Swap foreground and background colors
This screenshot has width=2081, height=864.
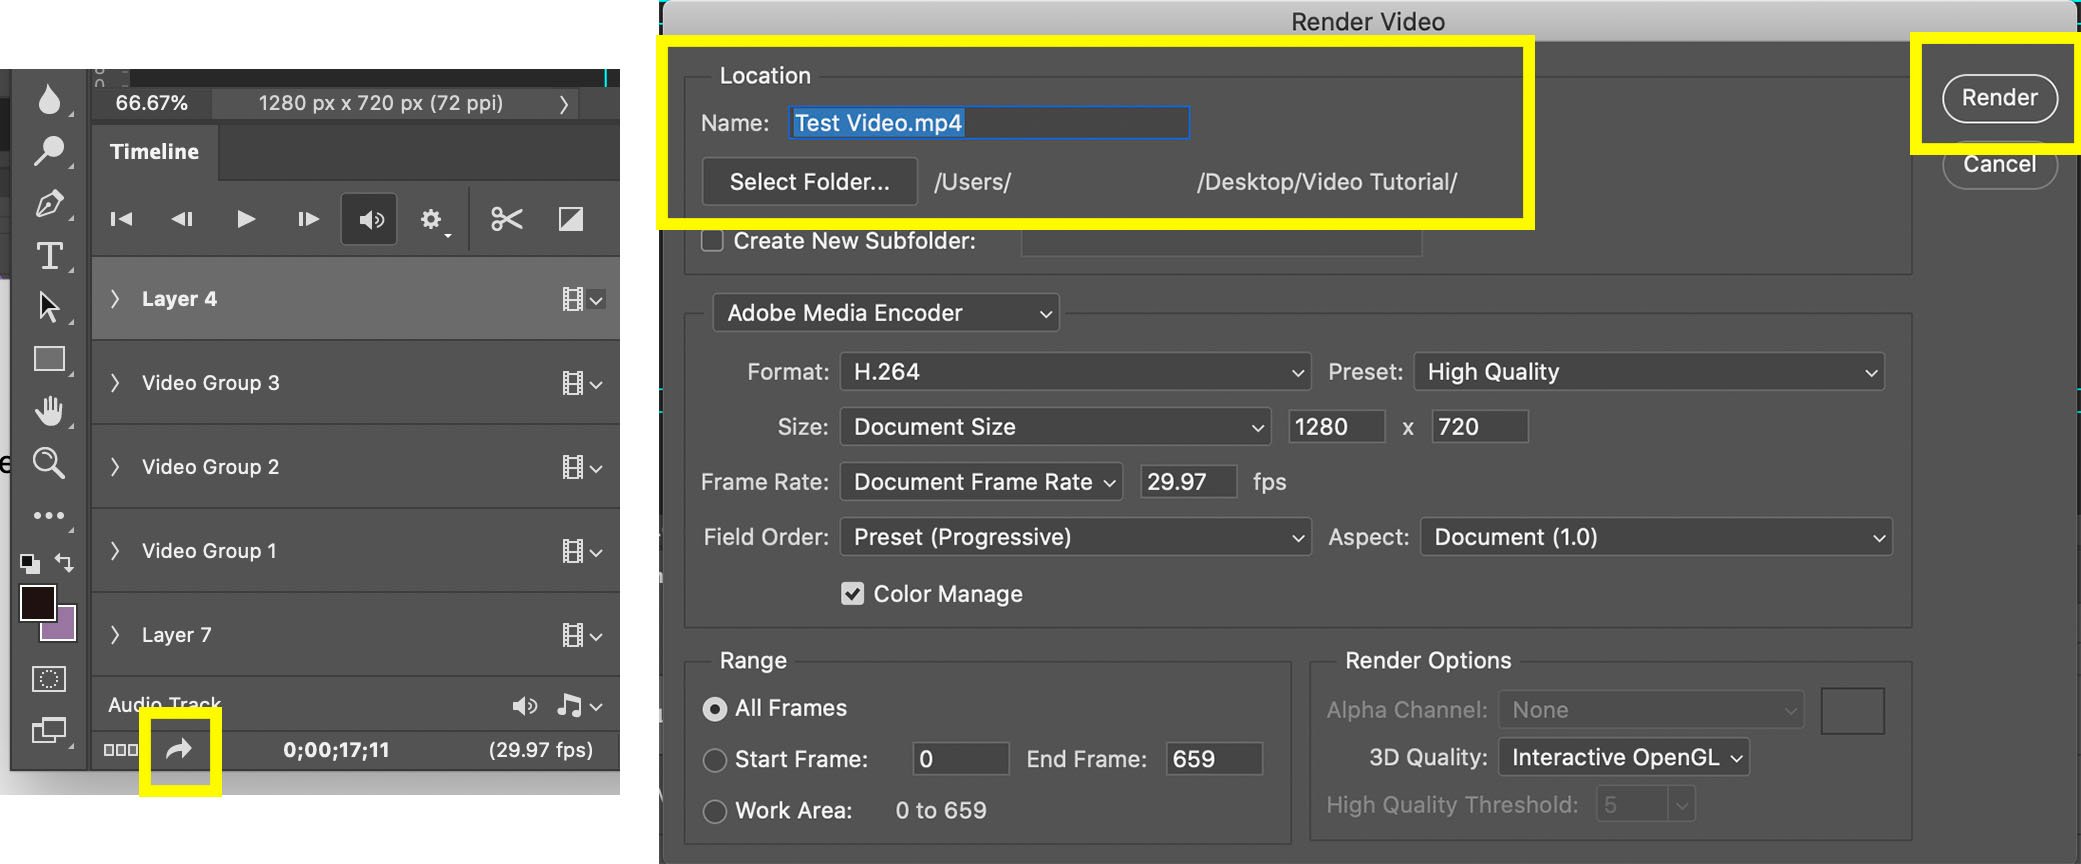pyautogui.click(x=64, y=562)
